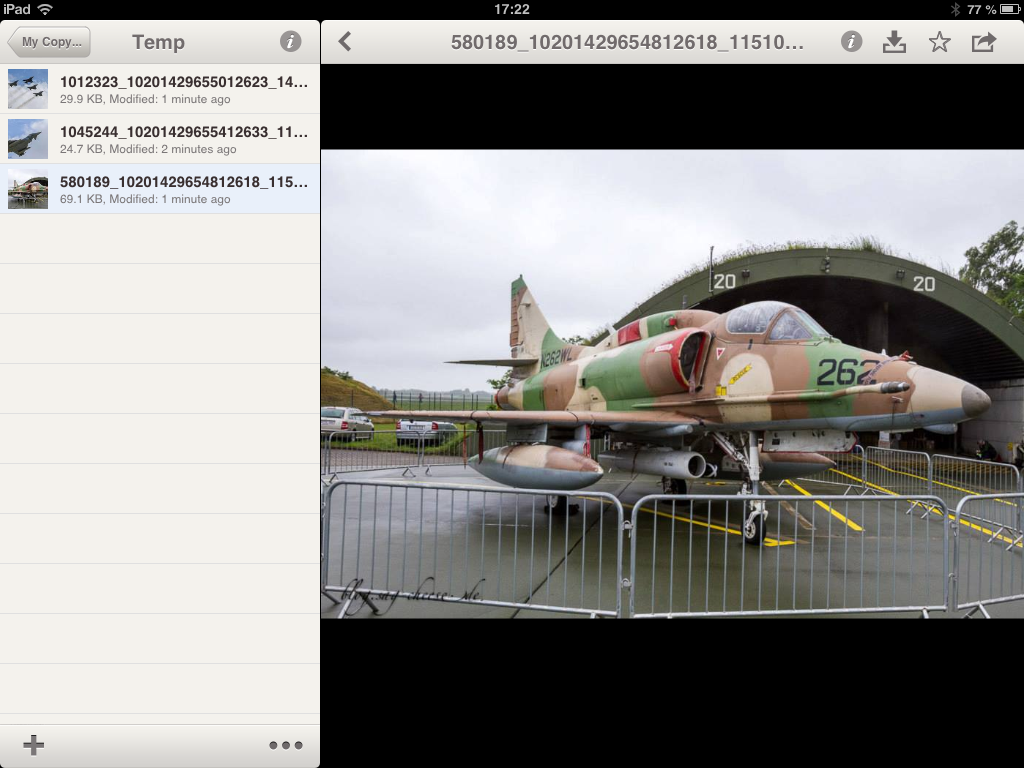The width and height of the screenshot is (1024, 768).
Task: Open the share menu icon
Action: [984, 41]
